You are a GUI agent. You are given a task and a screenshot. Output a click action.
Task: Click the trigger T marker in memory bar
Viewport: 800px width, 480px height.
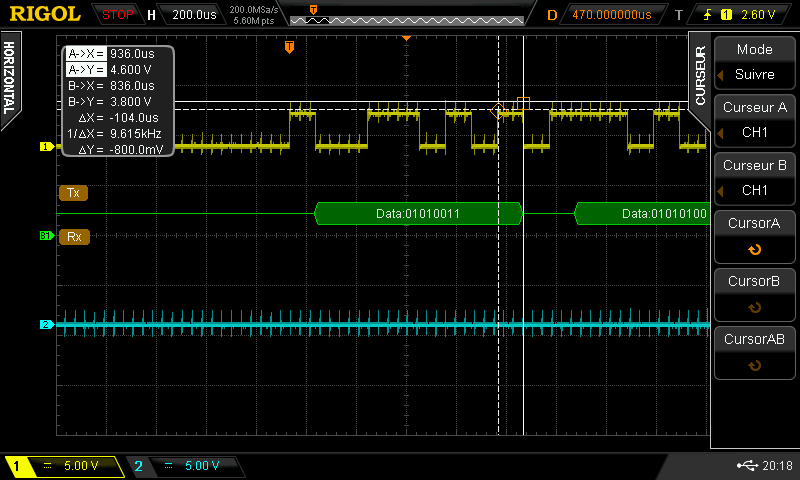tap(313, 9)
